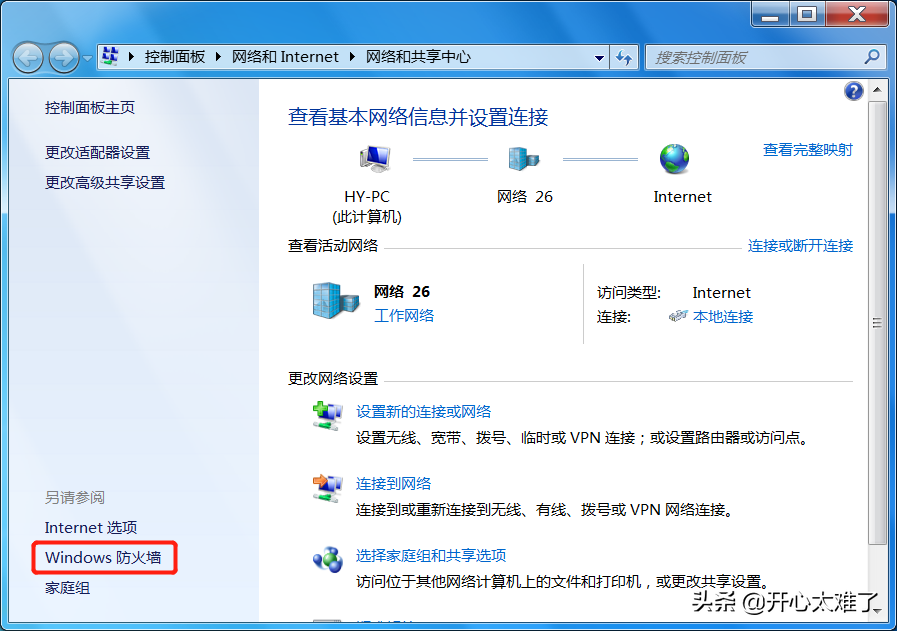Click the 连接到网络 icon
The width and height of the screenshot is (897, 631).
[x=326, y=487]
